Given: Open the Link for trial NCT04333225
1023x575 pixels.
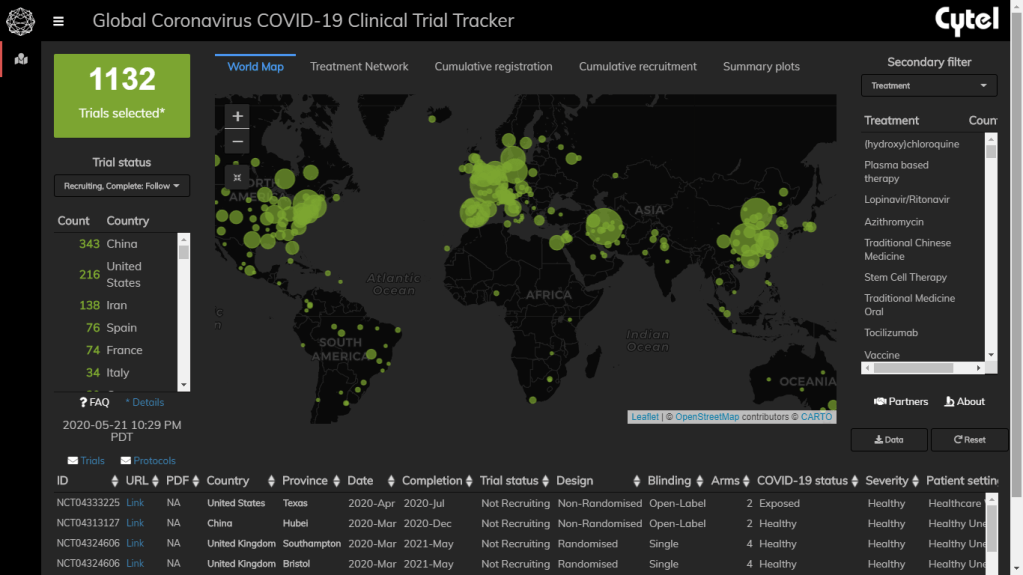Looking at the screenshot, I should tap(135, 503).
